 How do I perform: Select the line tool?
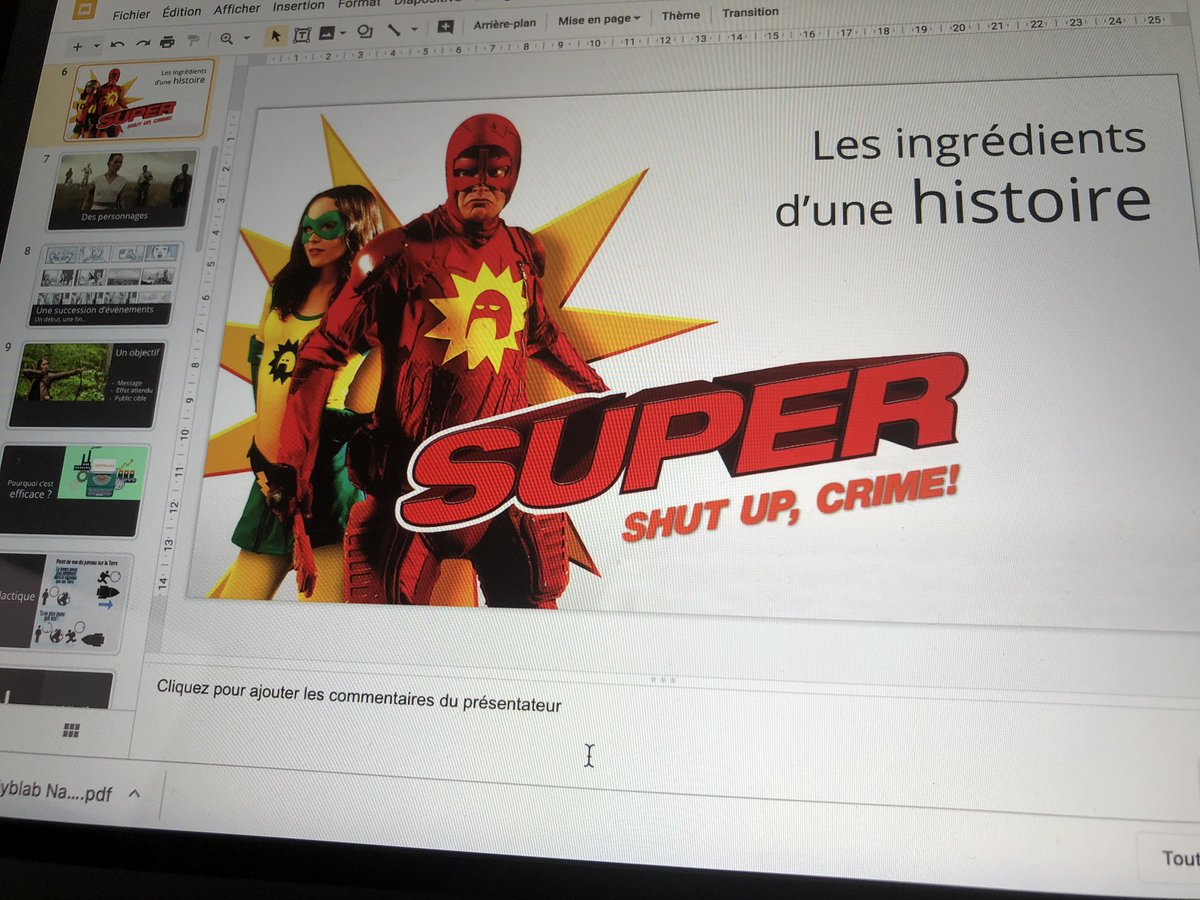click(x=394, y=30)
